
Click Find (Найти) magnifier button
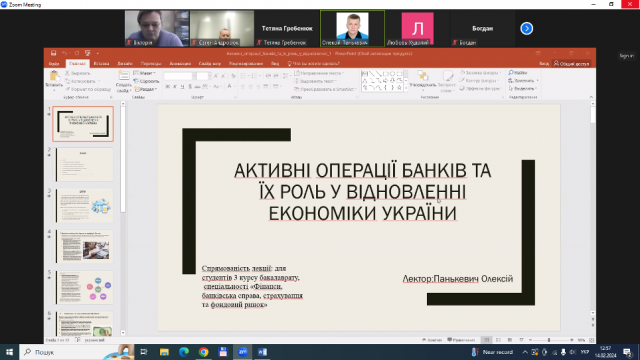coord(518,73)
